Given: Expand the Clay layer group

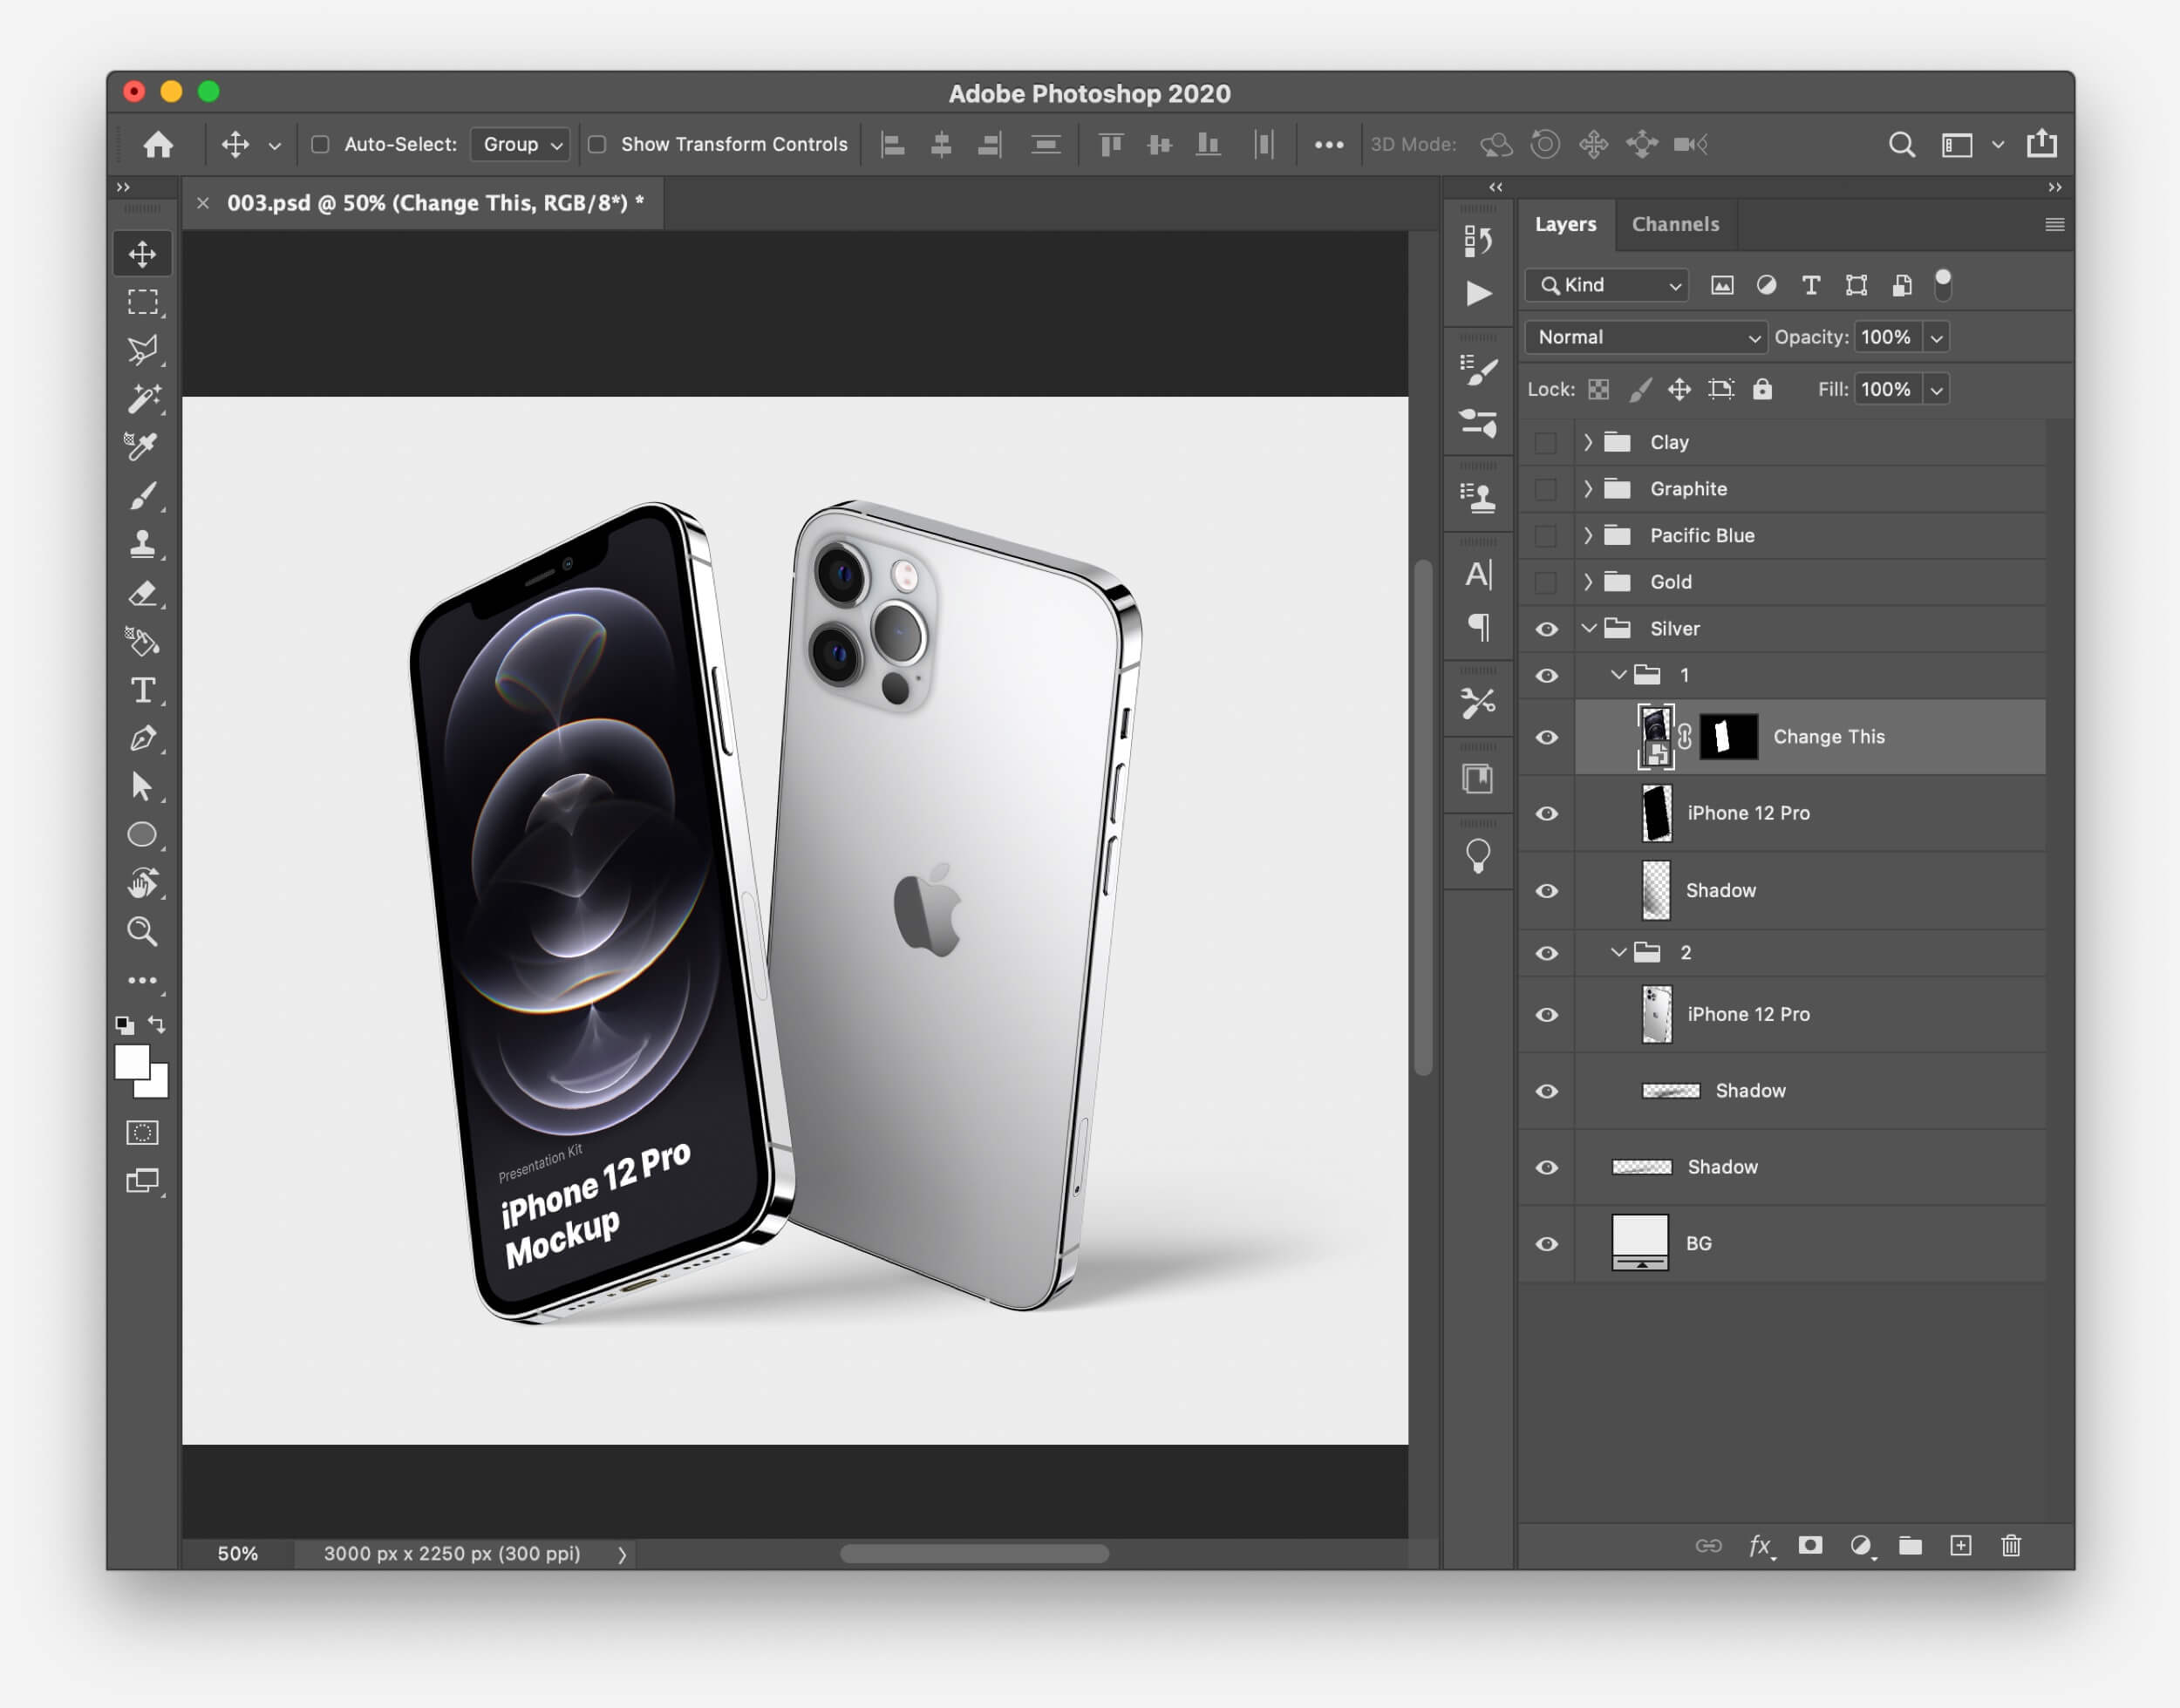Looking at the screenshot, I should click(x=1587, y=442).
